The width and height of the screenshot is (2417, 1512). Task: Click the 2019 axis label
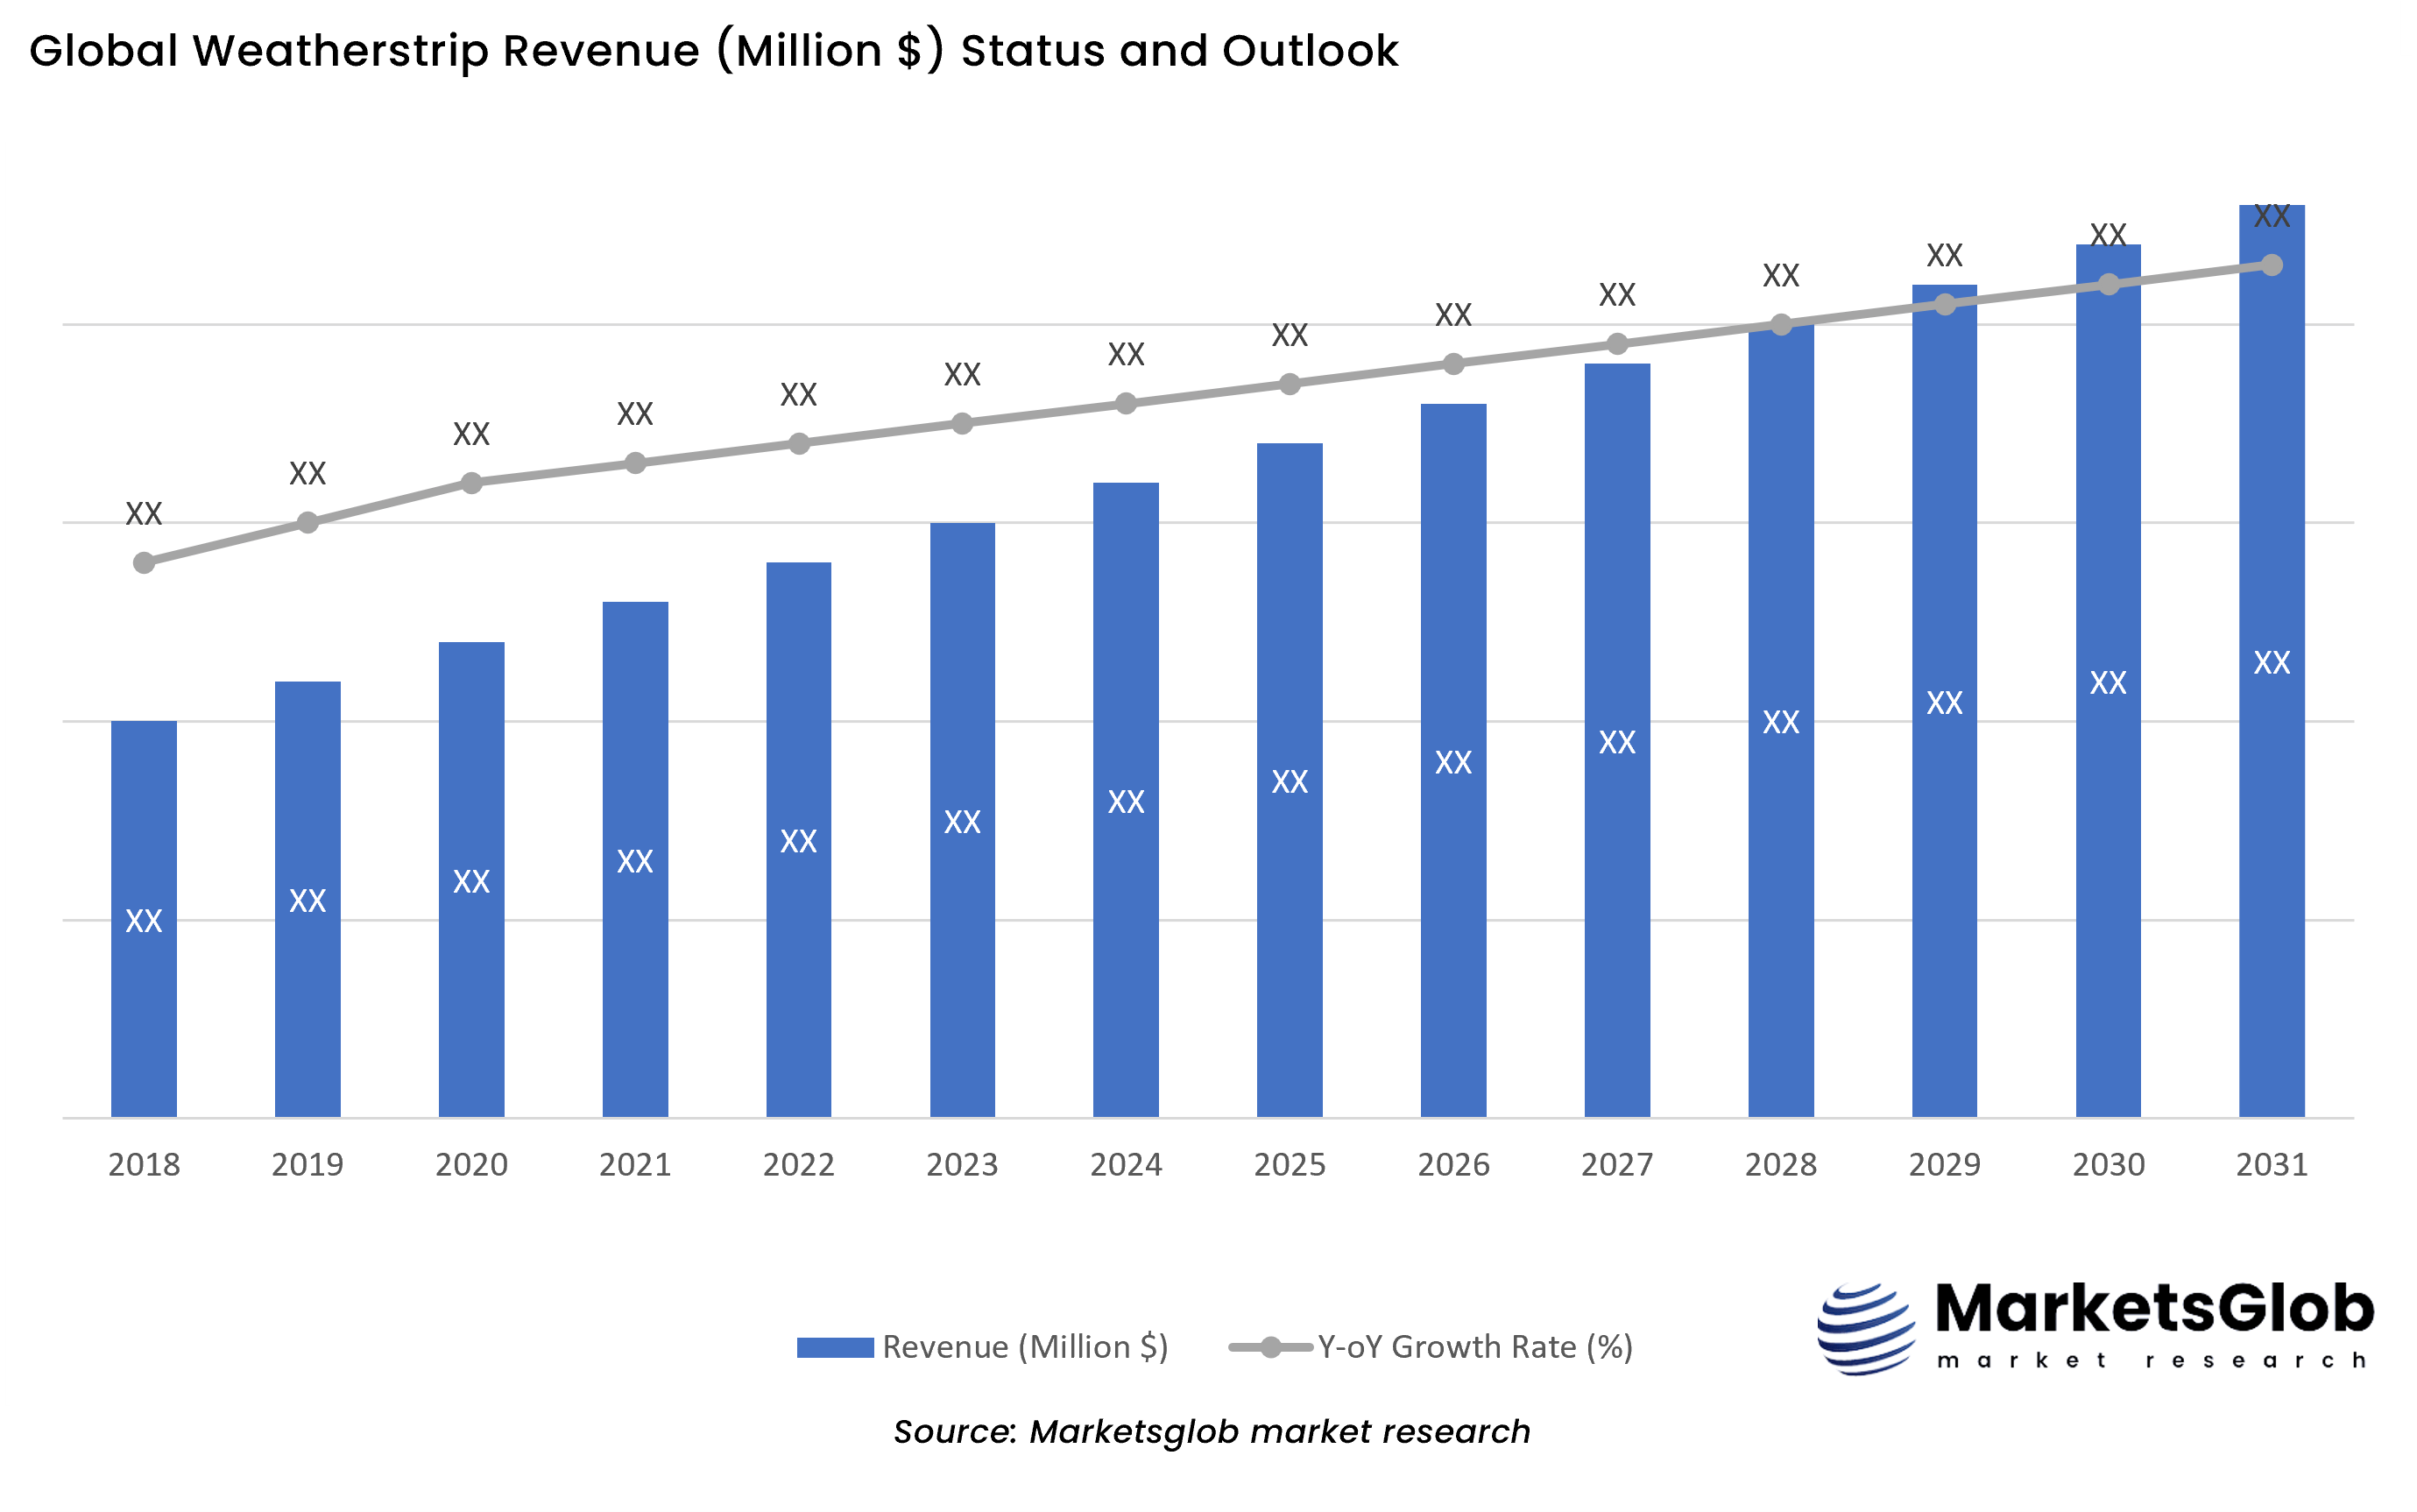tap(307, 1165)
